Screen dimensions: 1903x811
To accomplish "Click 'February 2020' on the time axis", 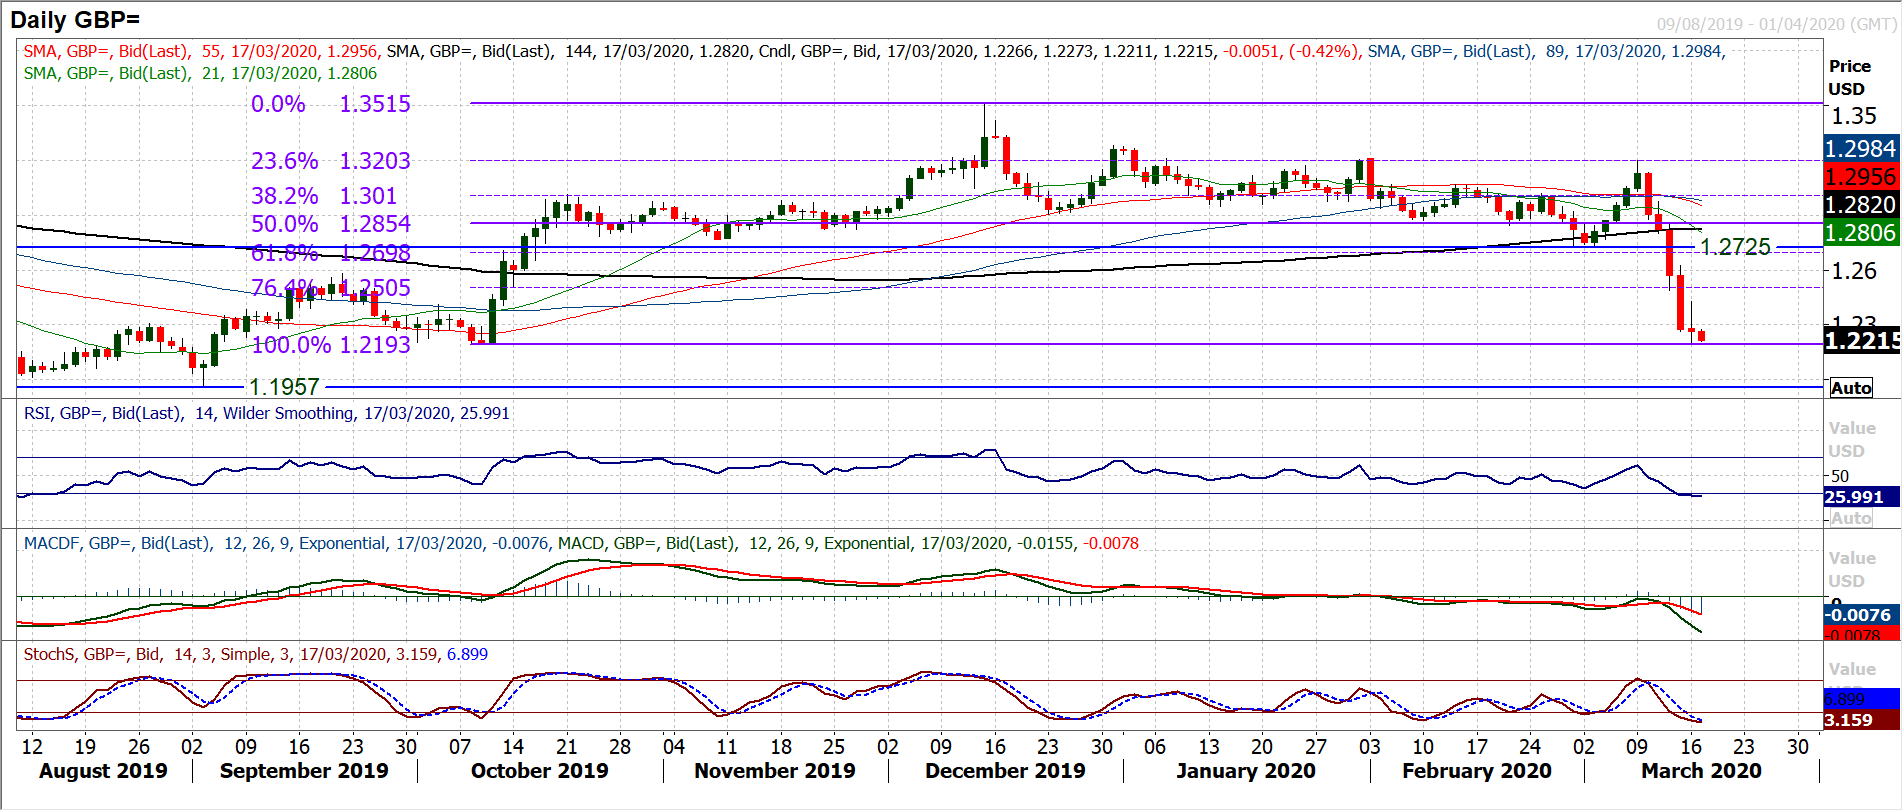I will [x=1477, y=771].
